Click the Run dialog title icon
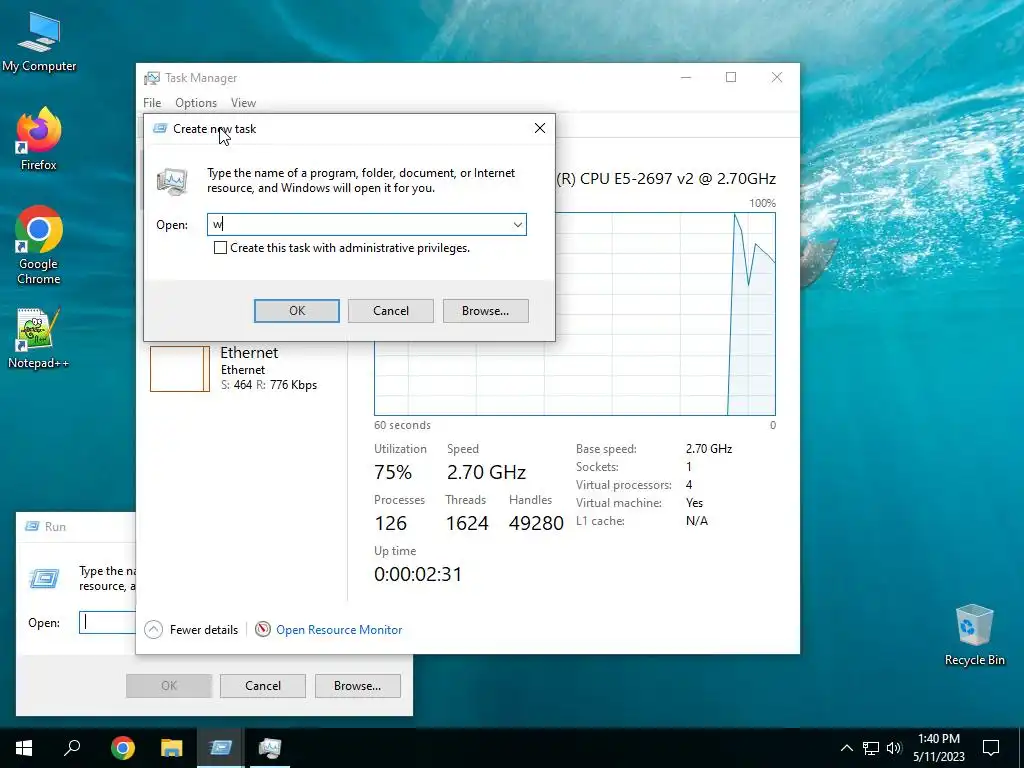 [32, 526]
